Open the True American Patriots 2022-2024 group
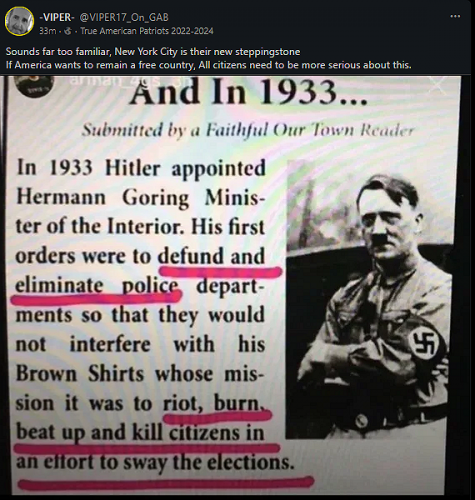 click(x=147, y=31)
